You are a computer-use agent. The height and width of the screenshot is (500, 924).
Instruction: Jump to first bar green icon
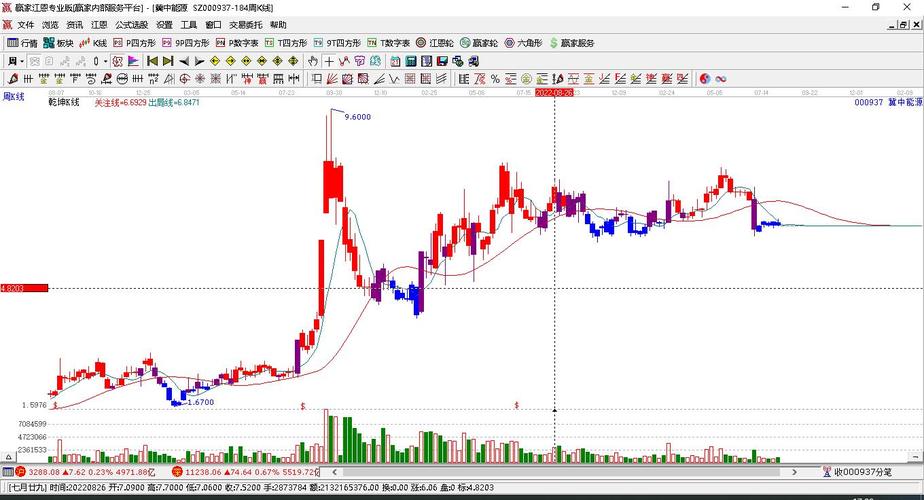(x=153, y=61)
